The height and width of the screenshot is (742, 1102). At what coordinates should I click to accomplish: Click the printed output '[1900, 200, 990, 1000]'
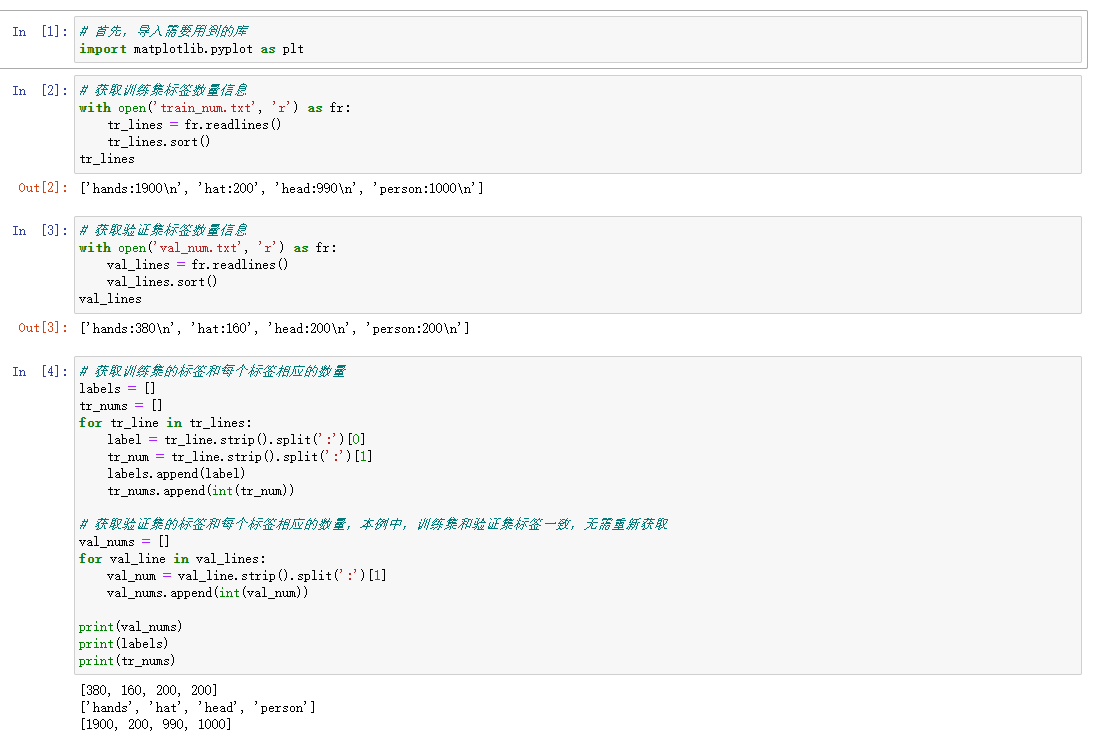pos(155,724)
